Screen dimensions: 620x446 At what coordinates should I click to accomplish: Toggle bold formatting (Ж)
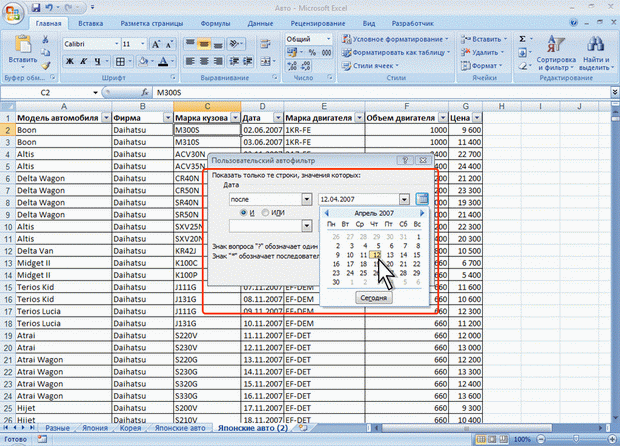(x=70, y=61)
